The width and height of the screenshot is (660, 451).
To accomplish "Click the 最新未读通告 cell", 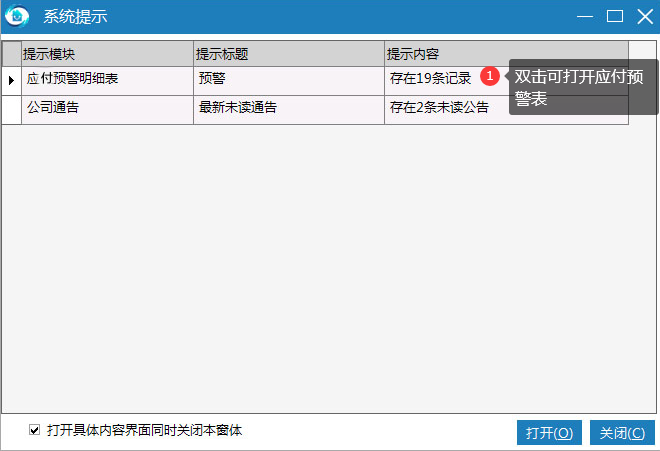I will tap(289, 110).
